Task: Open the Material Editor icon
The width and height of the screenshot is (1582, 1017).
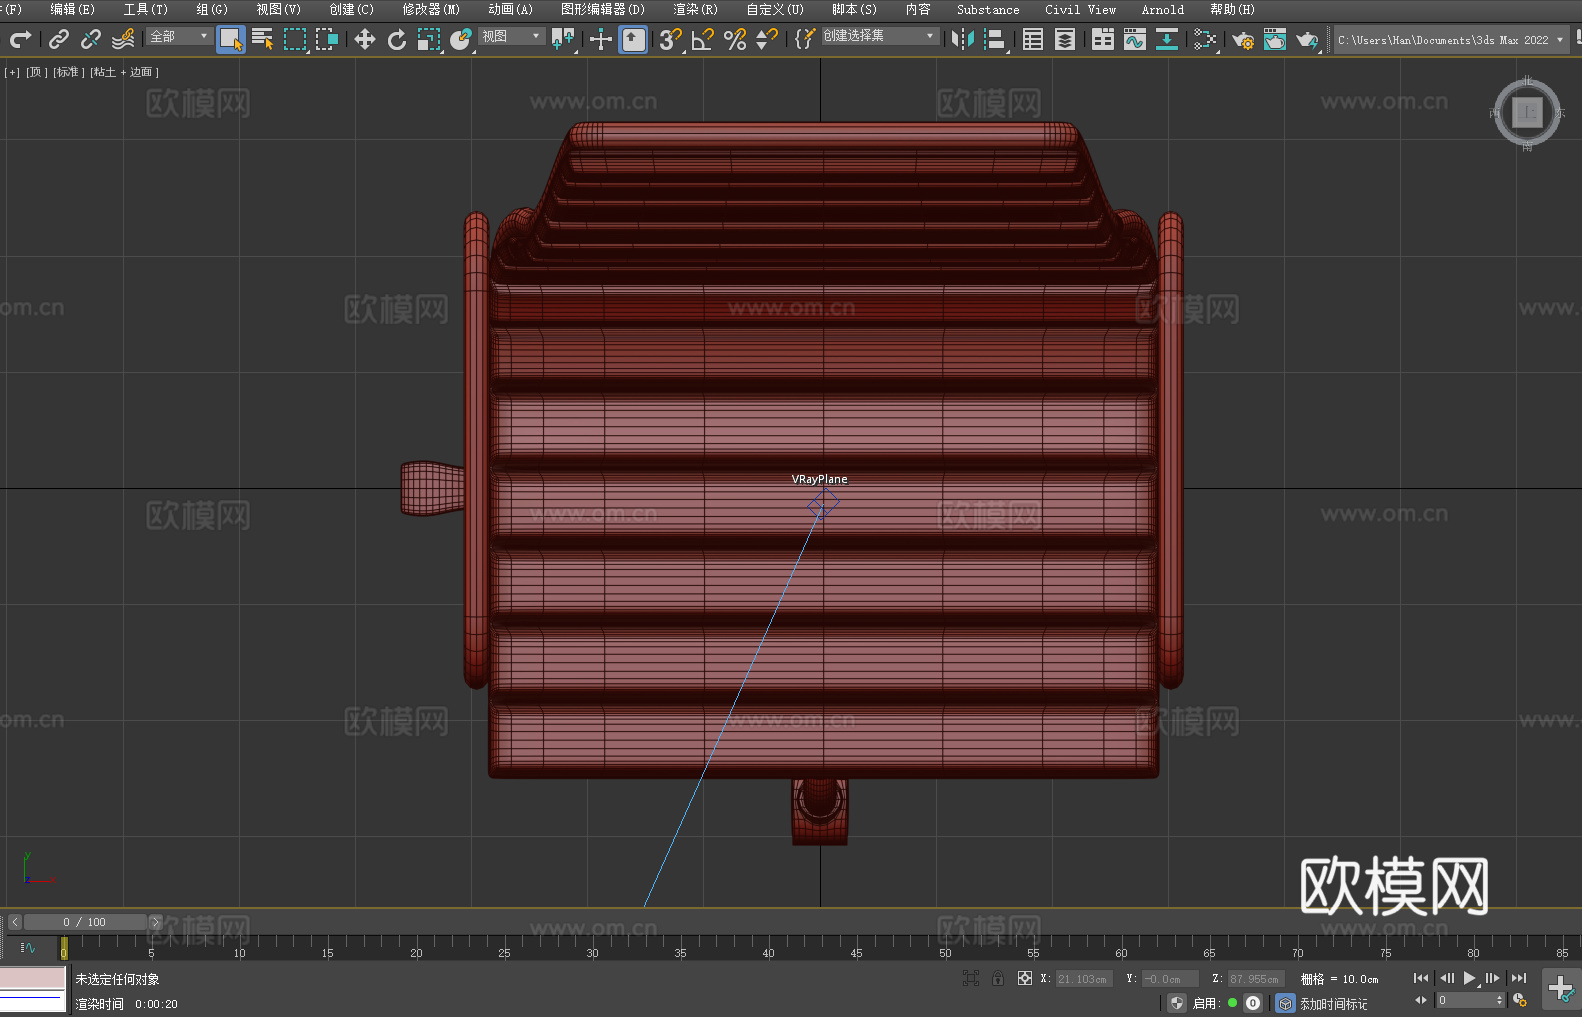Action: tap(1205, 39)
